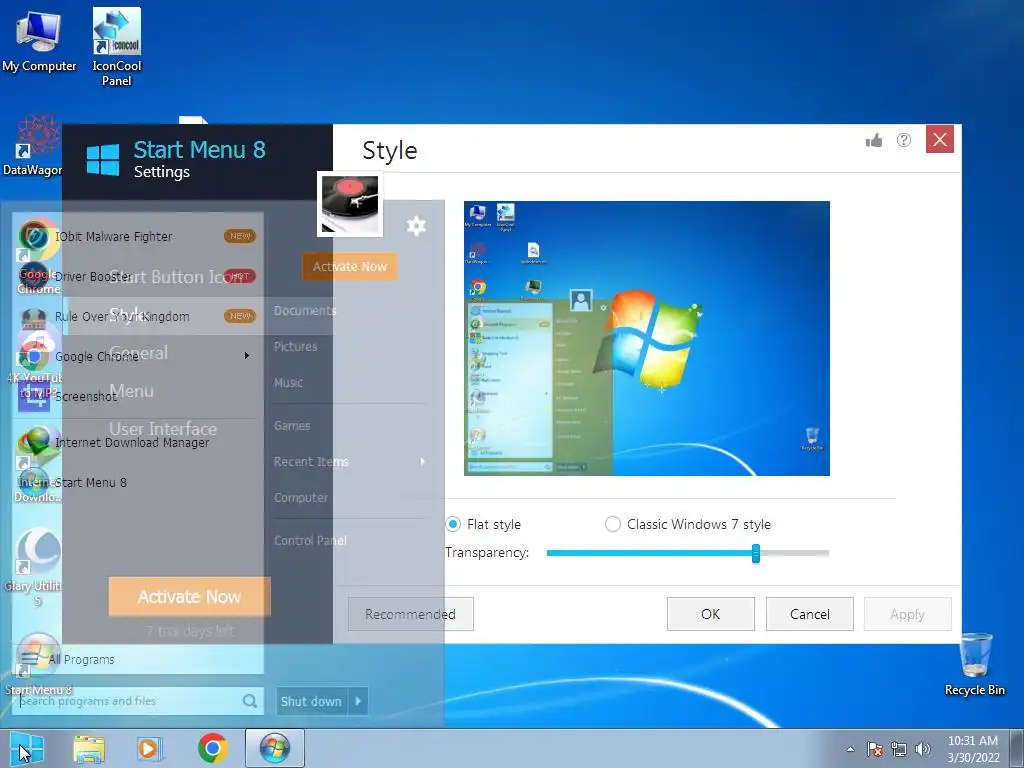
Task: Open Rule Over Your Kingdom entry
Action: point(138,316)
